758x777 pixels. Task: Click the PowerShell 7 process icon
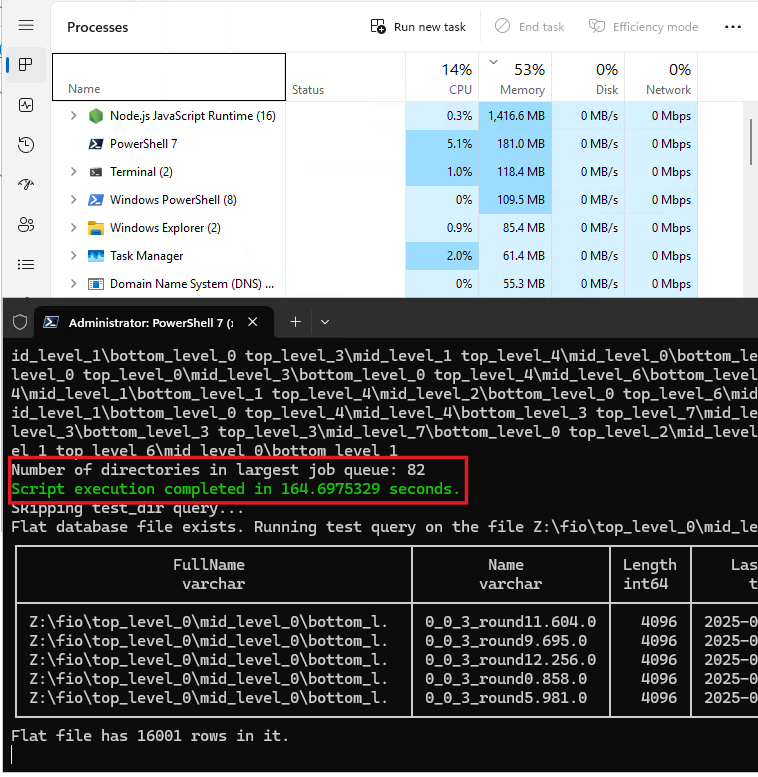[96, 144]
